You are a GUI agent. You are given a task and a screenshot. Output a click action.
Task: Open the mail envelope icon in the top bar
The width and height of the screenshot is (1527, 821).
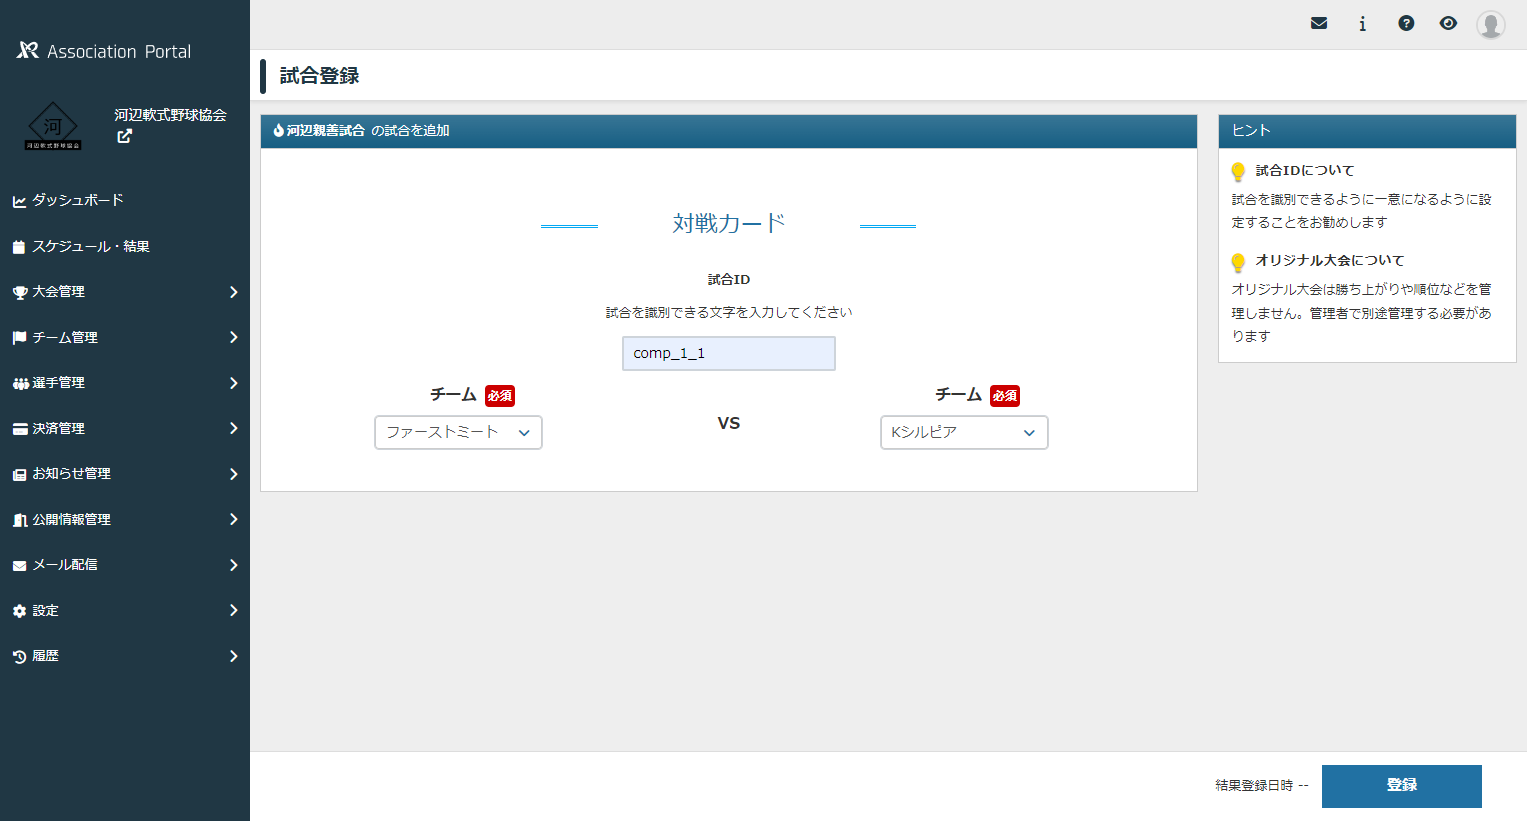click(1318, 22)
